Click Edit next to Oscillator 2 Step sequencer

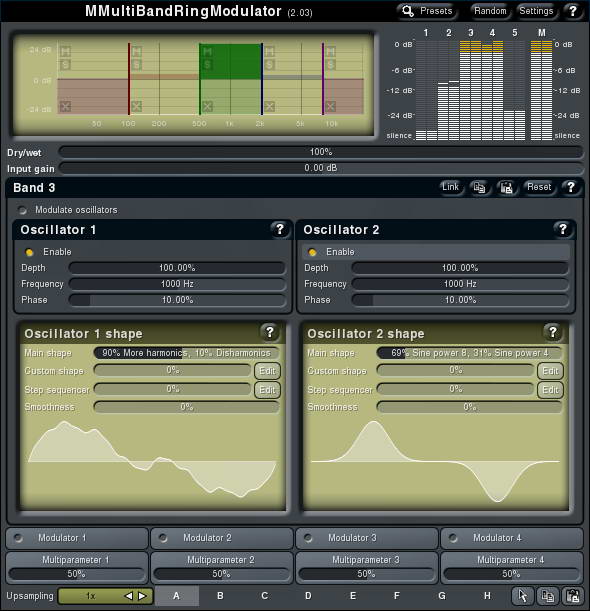[550, 390]
